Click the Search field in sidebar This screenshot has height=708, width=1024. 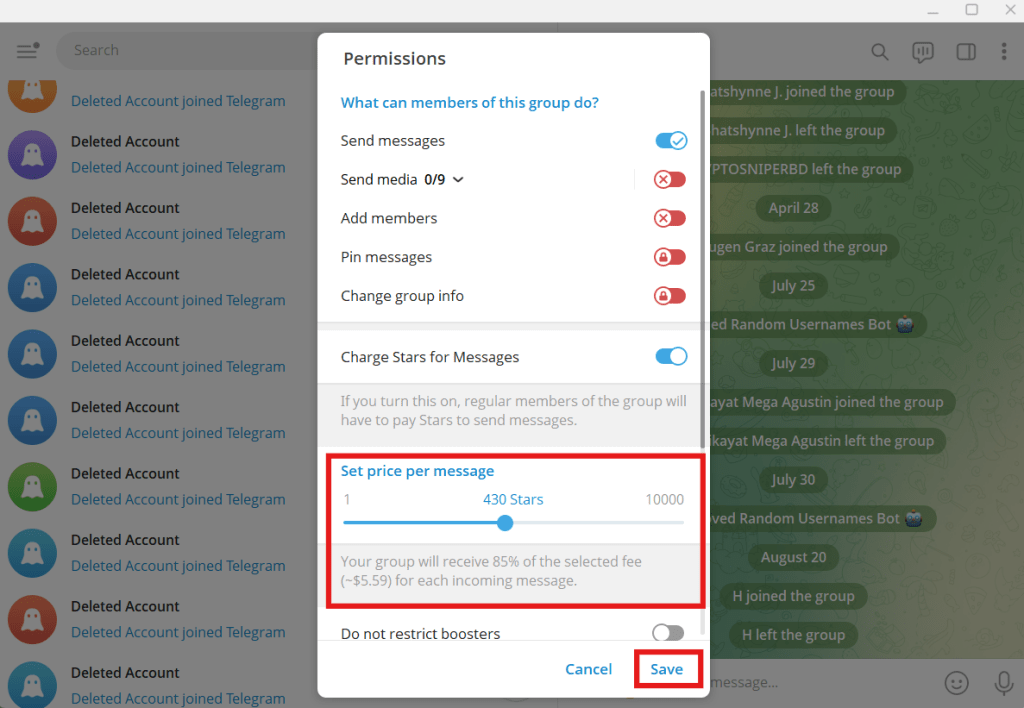click(180, 50)
